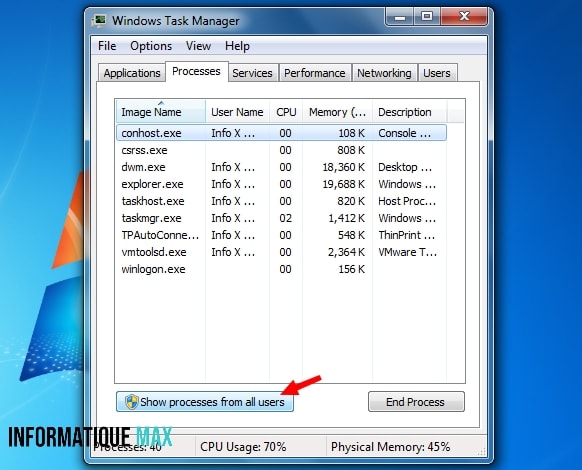Click Physical Memory: 45% in status bar
The height and width of the screenshot is (470, 582).
click(x=390, y=447)
